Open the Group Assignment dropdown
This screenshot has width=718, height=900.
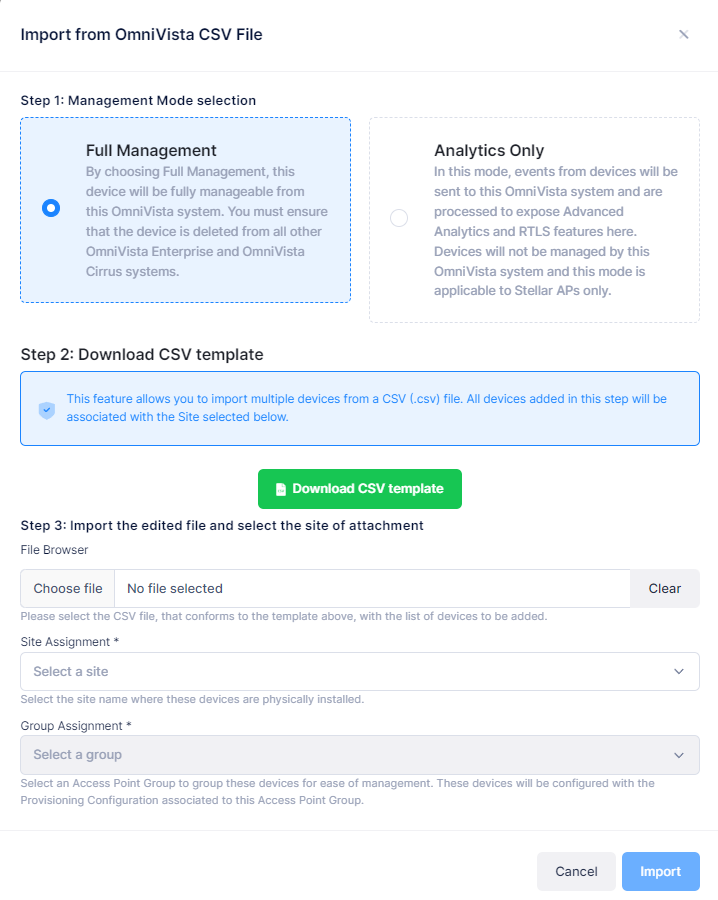[360, 755]
